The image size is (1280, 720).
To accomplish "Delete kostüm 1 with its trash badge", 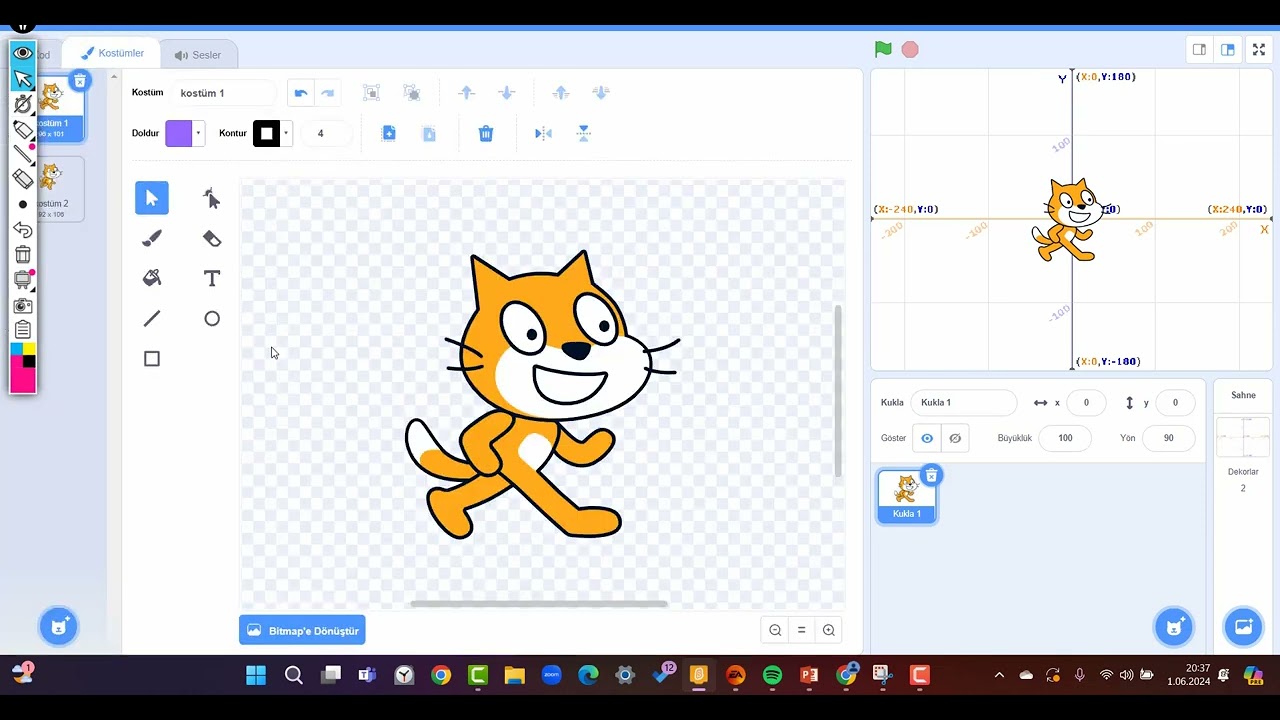I will click(x=80, y=81).
